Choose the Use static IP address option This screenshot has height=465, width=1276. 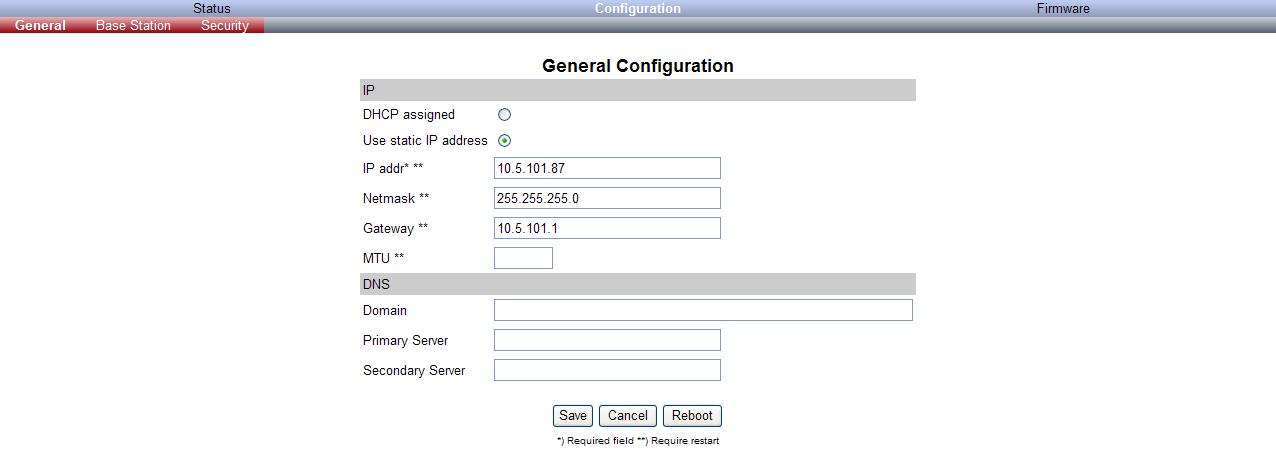pyautogui.click(x=504, y=141)
